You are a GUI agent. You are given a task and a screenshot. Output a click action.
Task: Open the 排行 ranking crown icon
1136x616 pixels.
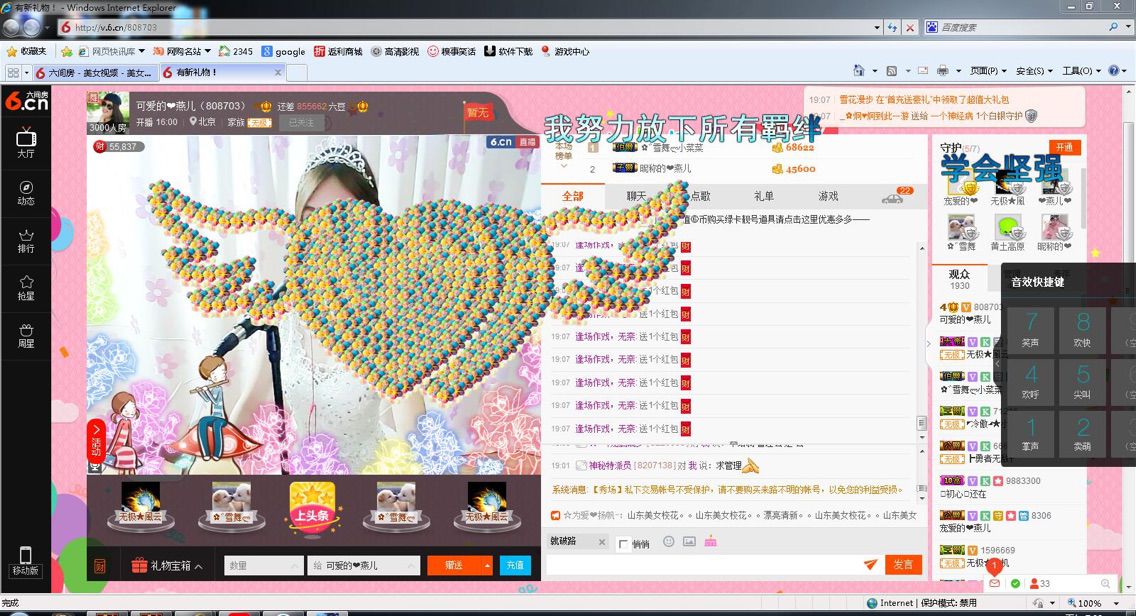click(x=26, y=240)
